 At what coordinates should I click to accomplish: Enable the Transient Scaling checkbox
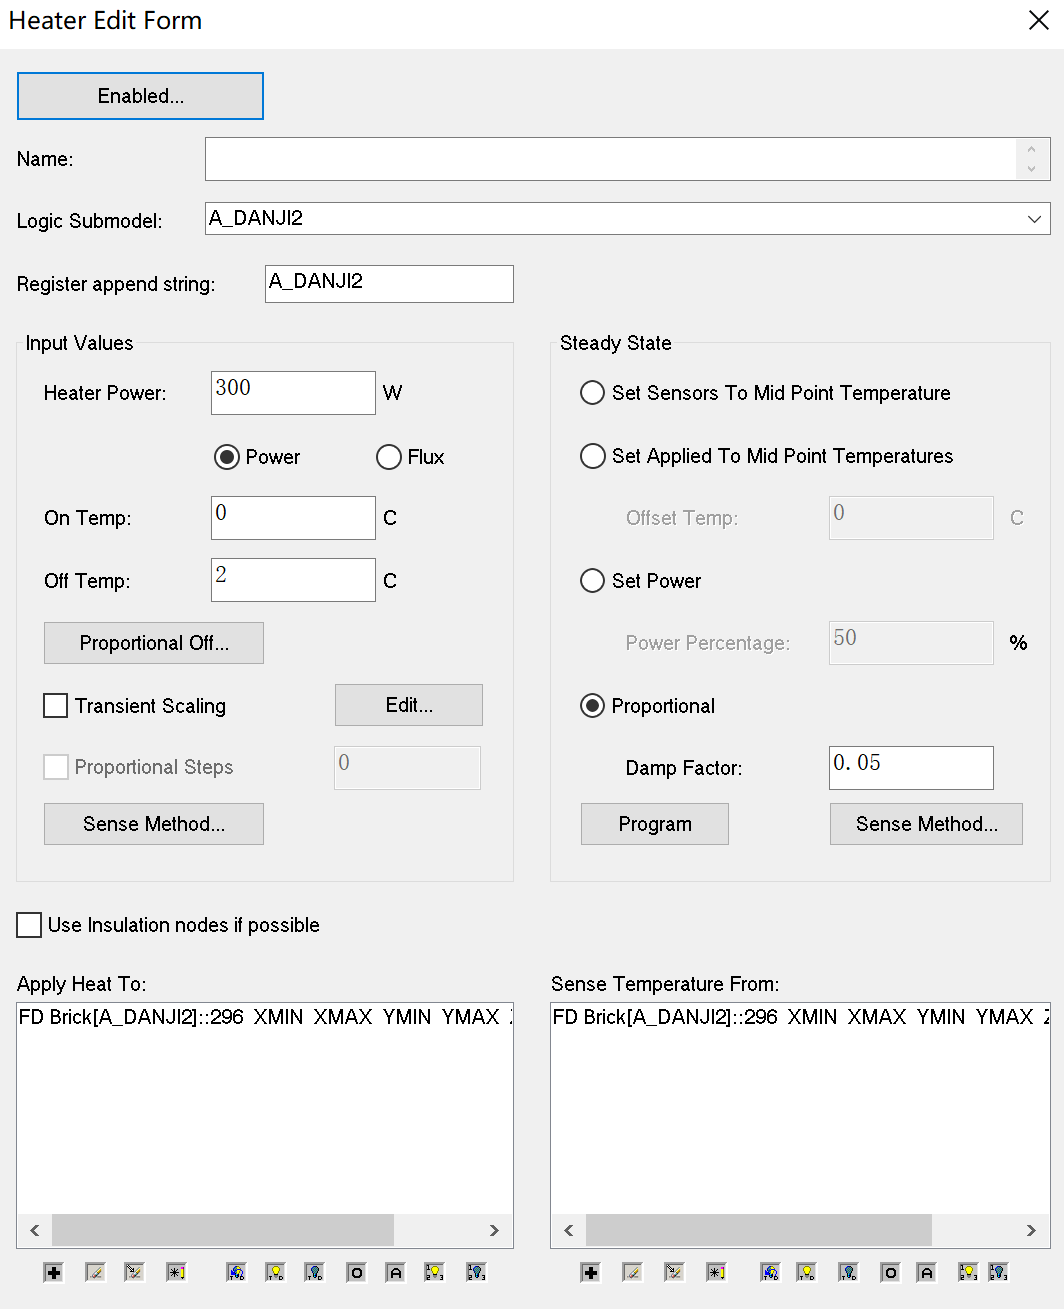pyautogui.click(x=56, y=706)
